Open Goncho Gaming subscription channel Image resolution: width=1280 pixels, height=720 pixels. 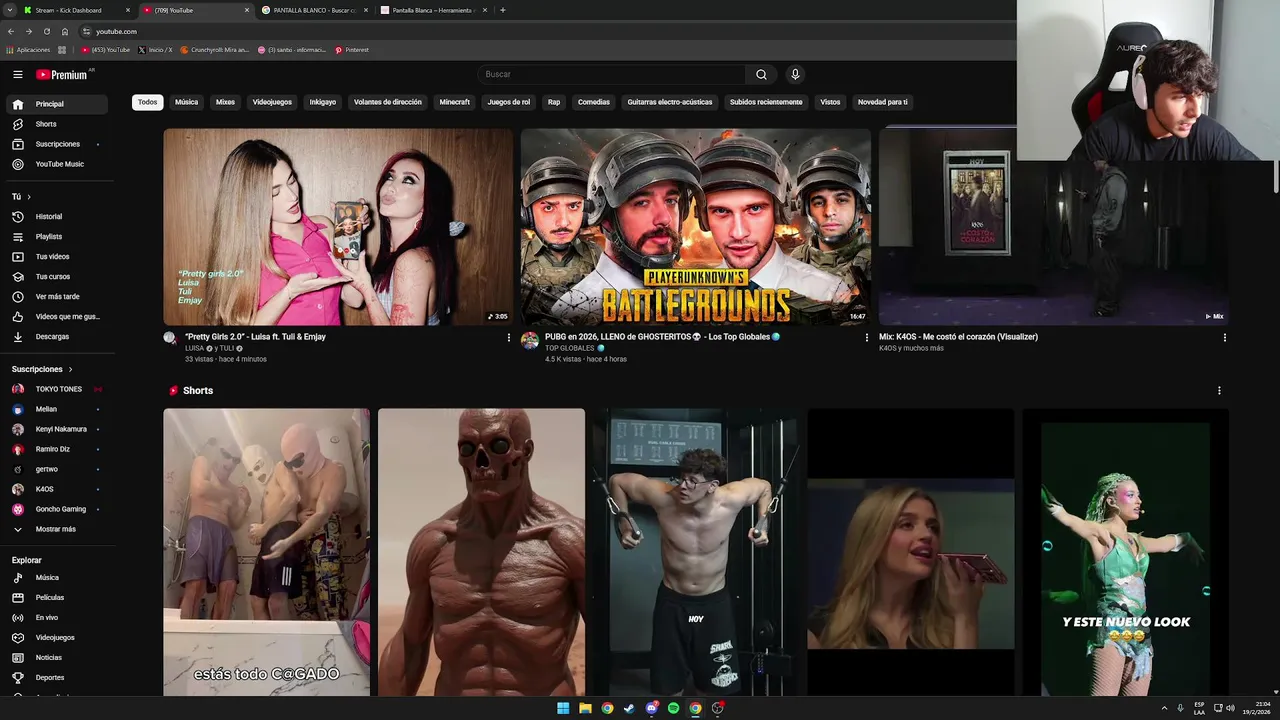pos(56,509)
